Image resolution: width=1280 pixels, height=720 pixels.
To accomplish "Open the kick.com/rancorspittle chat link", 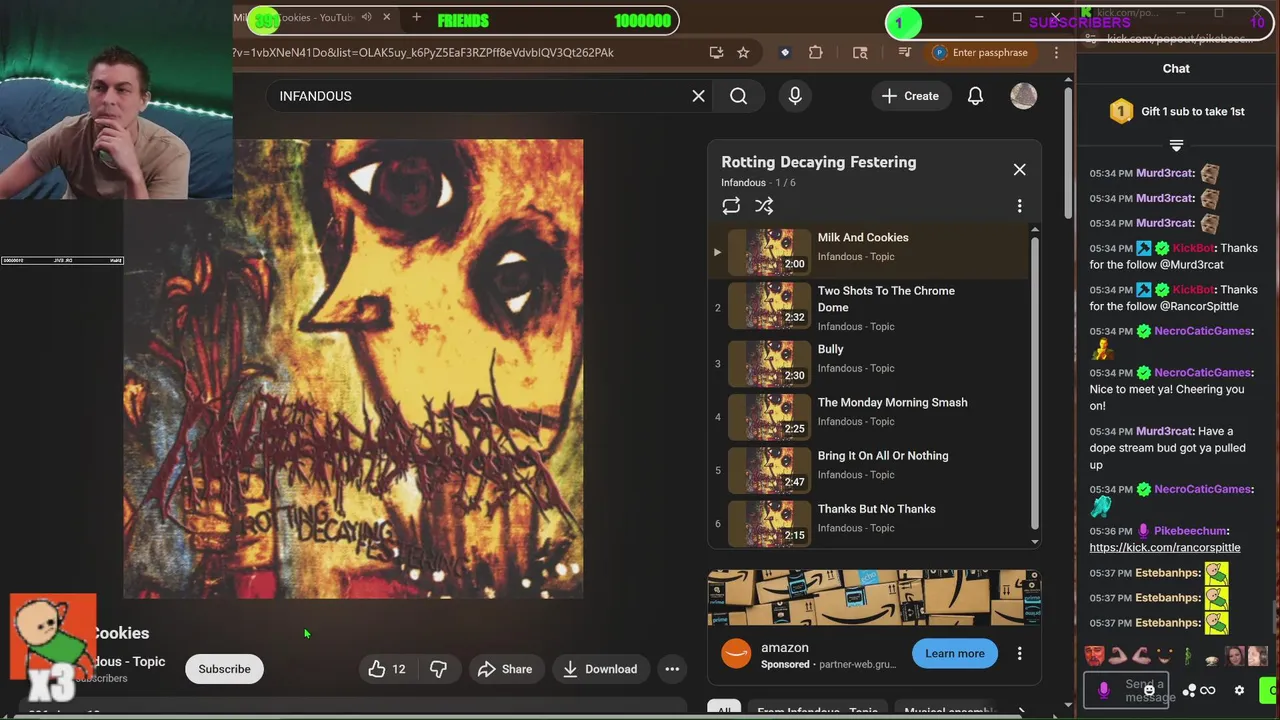I will coord(1164,547).
